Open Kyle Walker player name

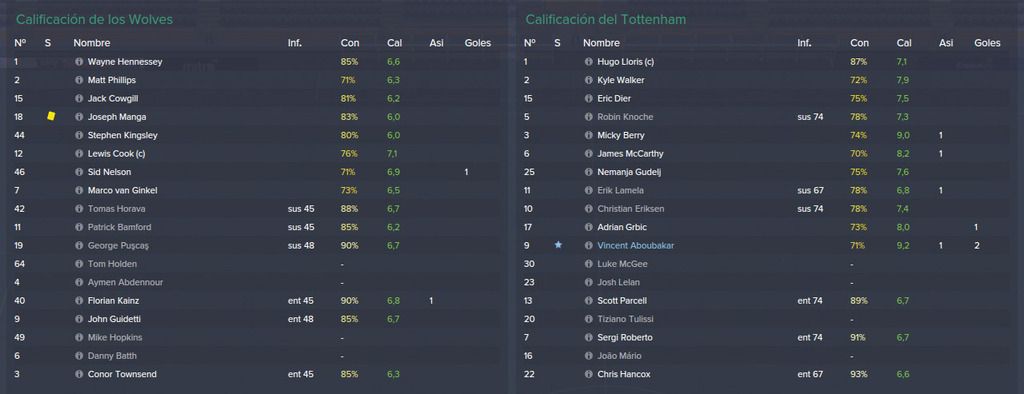pos(620,80)
